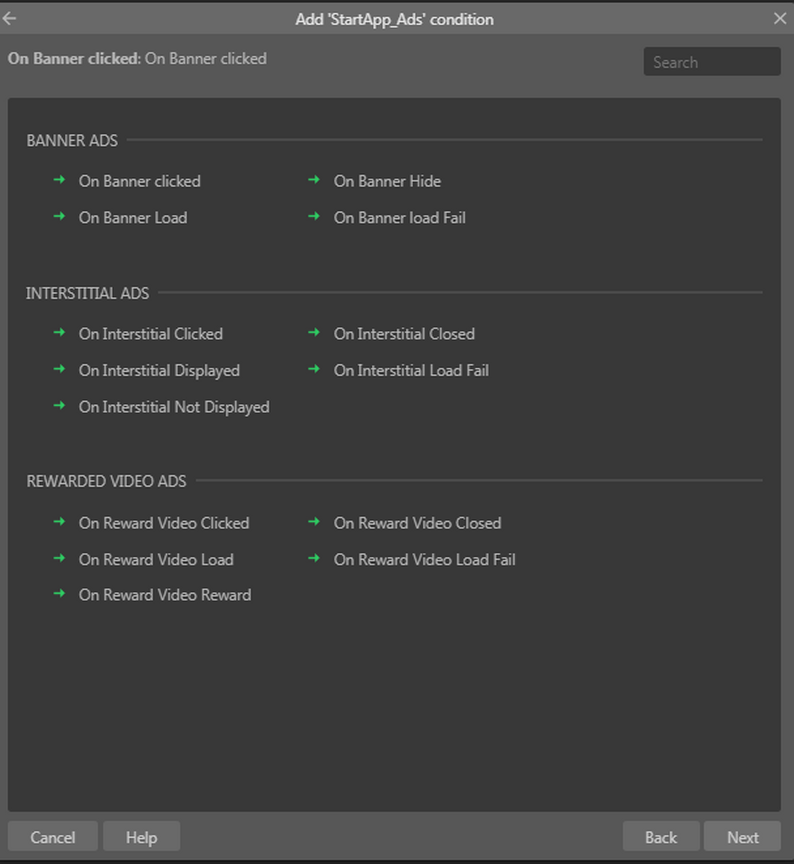The height and width of the screenshot is (864, 794).
Task: Choose 'On Interstitial Closed' condition text
Action: [404, 334]
